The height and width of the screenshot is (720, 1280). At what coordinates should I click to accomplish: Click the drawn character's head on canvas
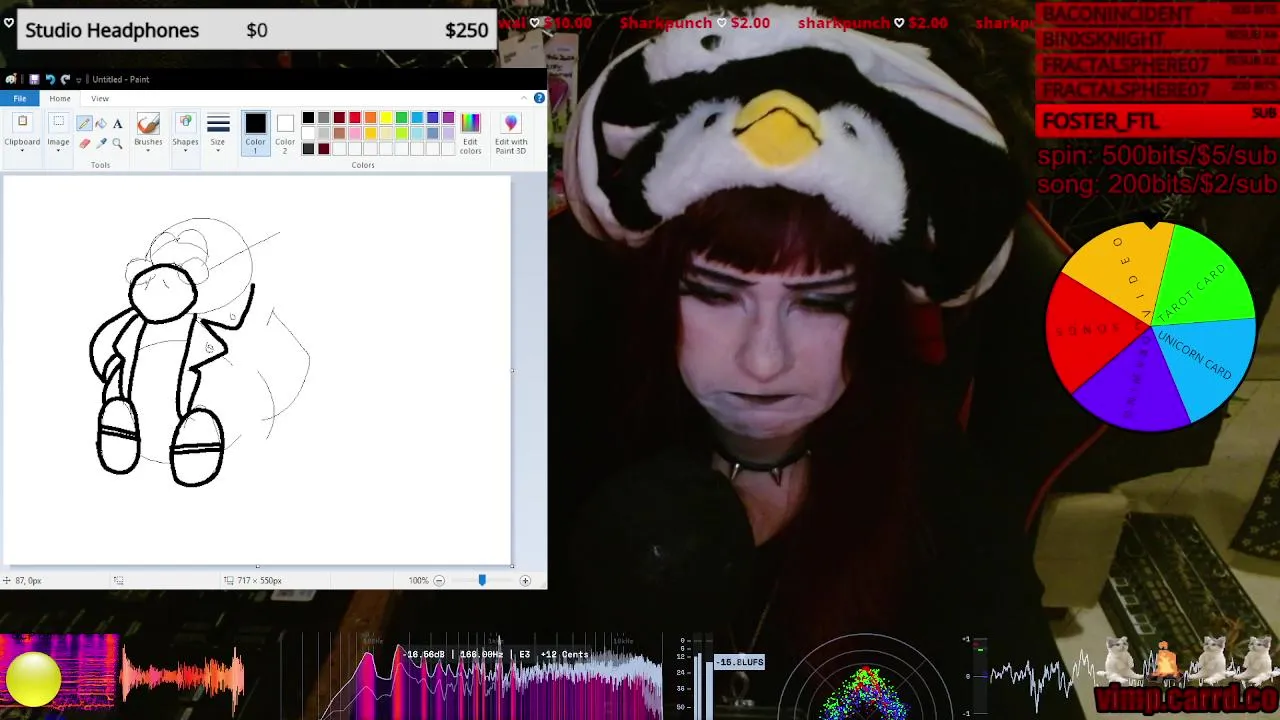click(163, 293)
